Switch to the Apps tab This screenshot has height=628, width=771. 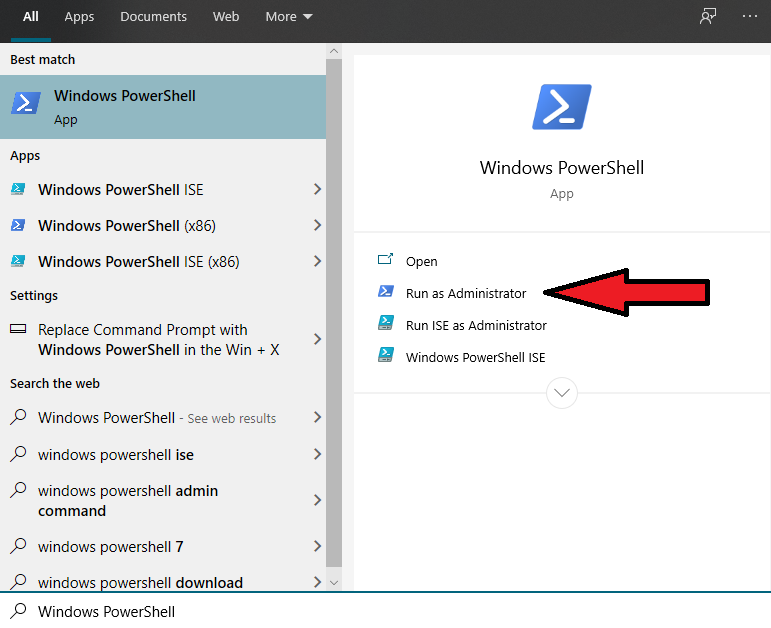[79, 17]
